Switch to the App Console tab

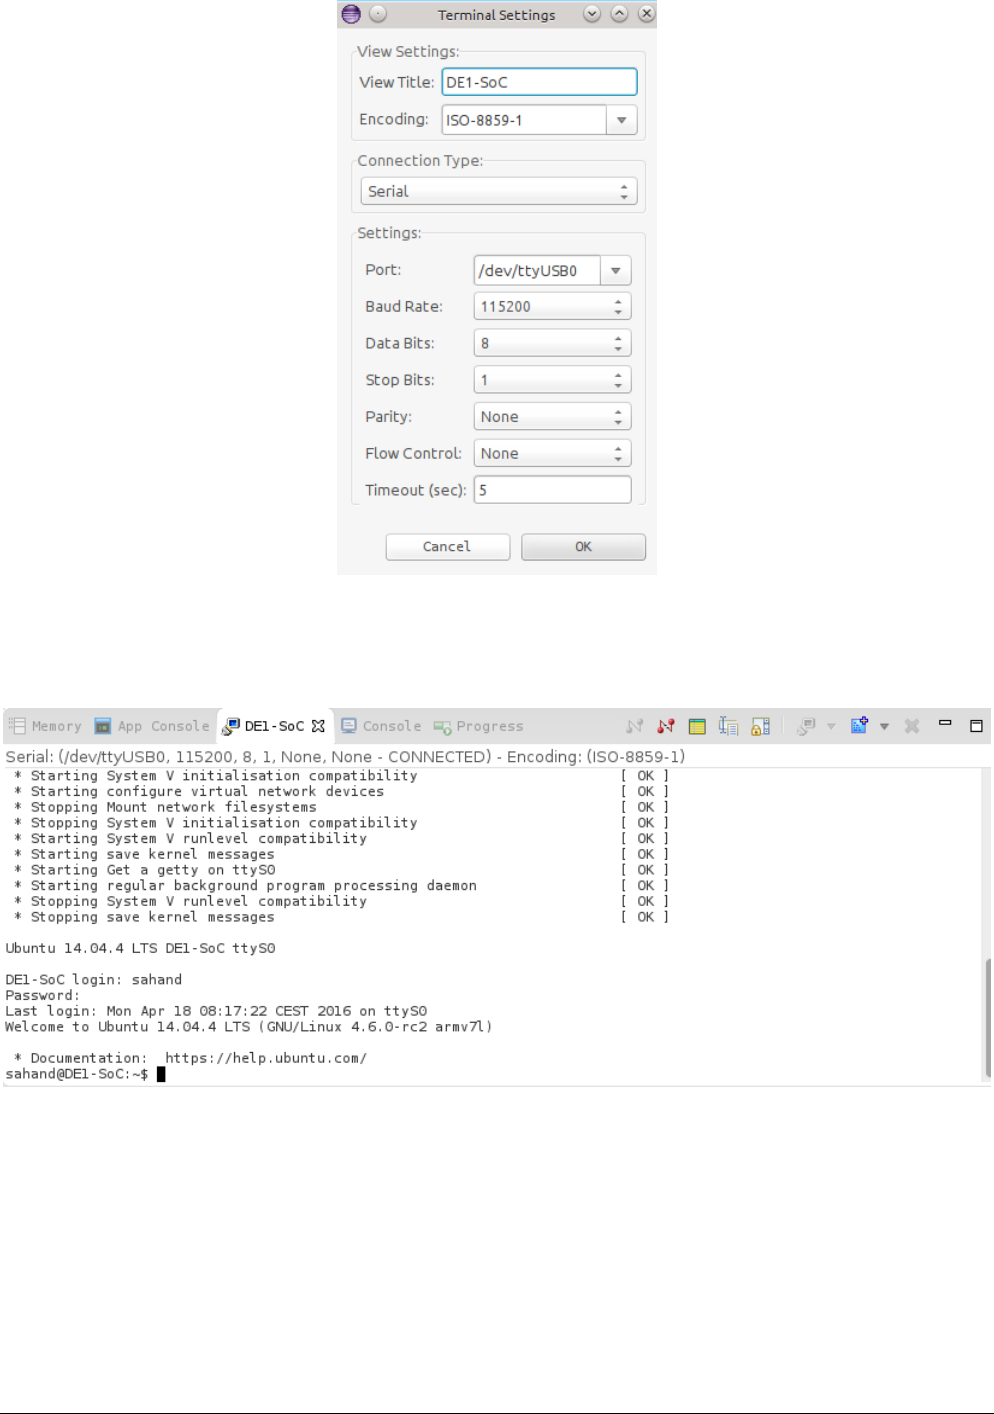point(152,726)
